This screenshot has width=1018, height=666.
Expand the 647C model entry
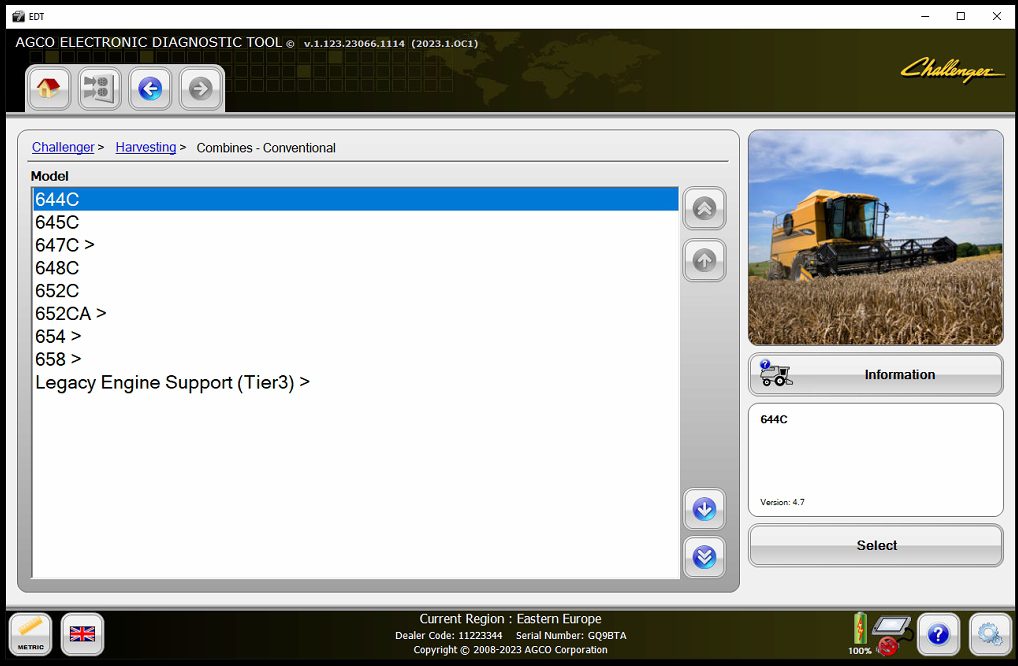tap(64, 245)
